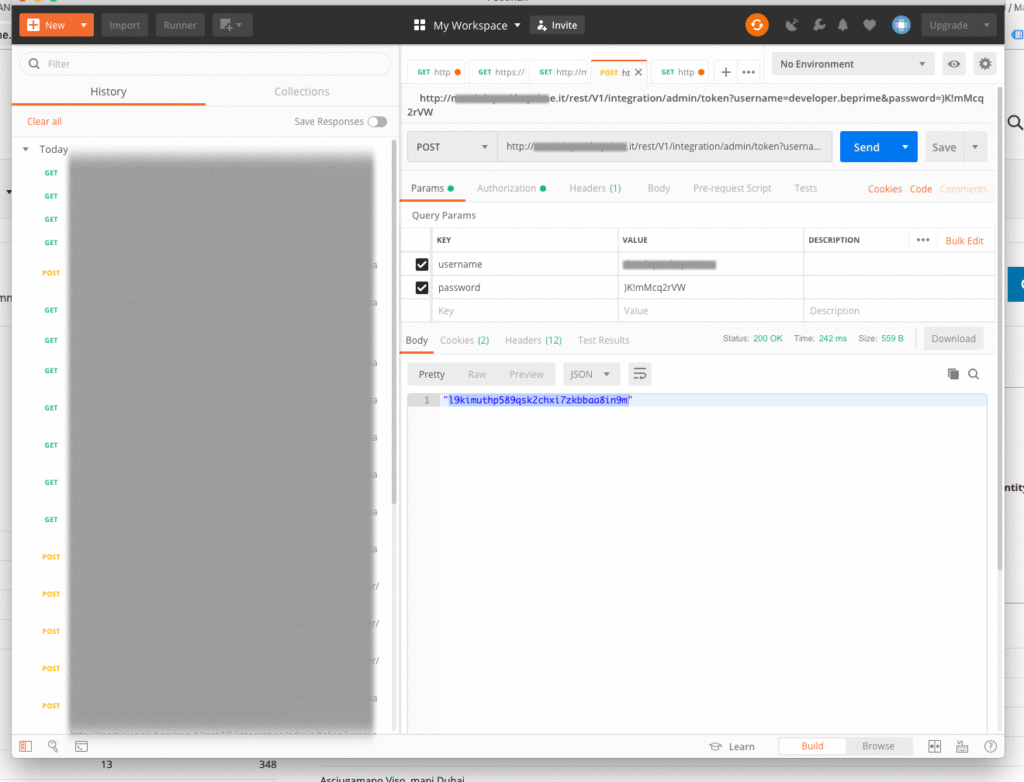The width and height of the screenshot is (1024, 782).
Task: Open new window icon dropdown
Action: point(232,25)
